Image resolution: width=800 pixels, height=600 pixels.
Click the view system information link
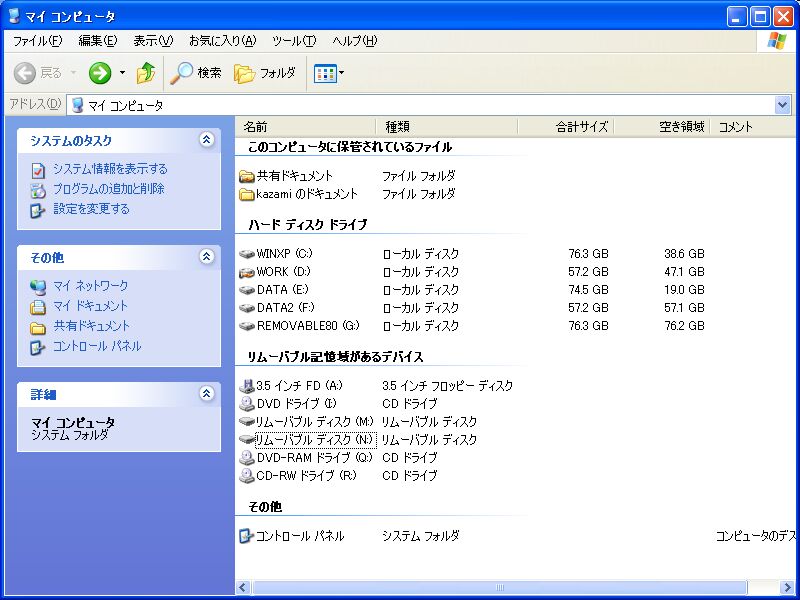[110, 169]
